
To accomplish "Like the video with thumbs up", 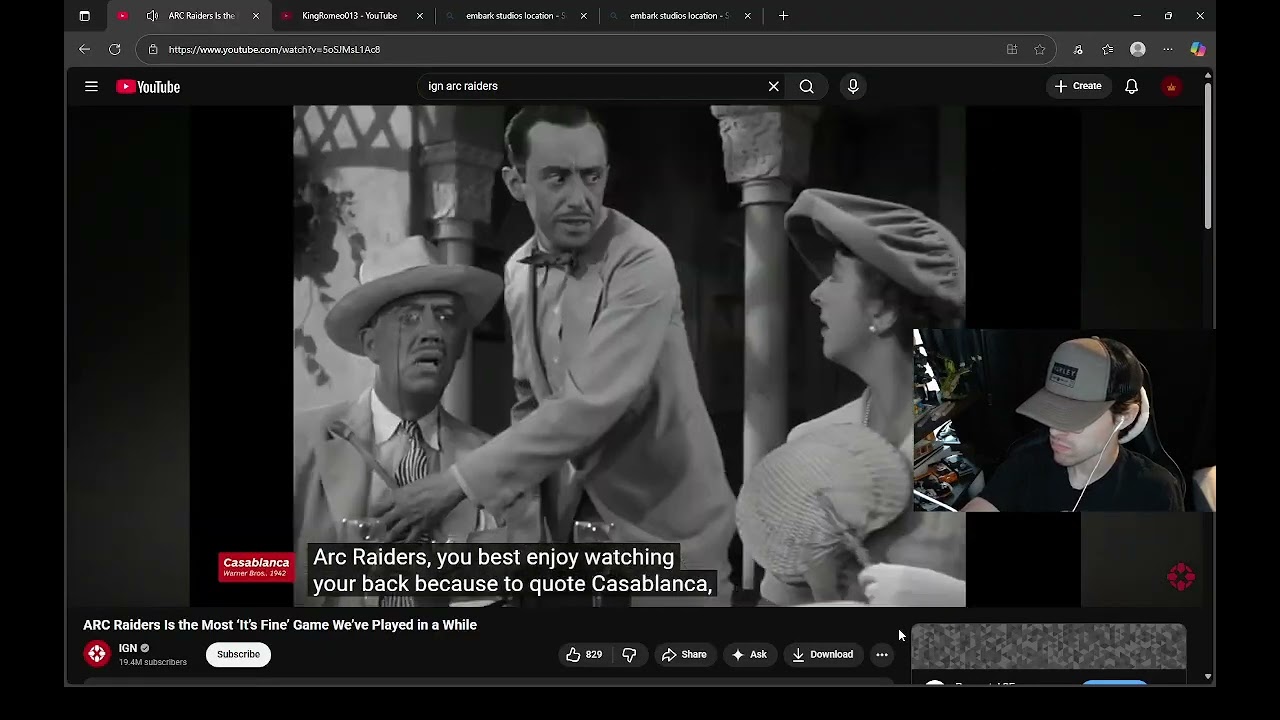I will tap(584, 655).
